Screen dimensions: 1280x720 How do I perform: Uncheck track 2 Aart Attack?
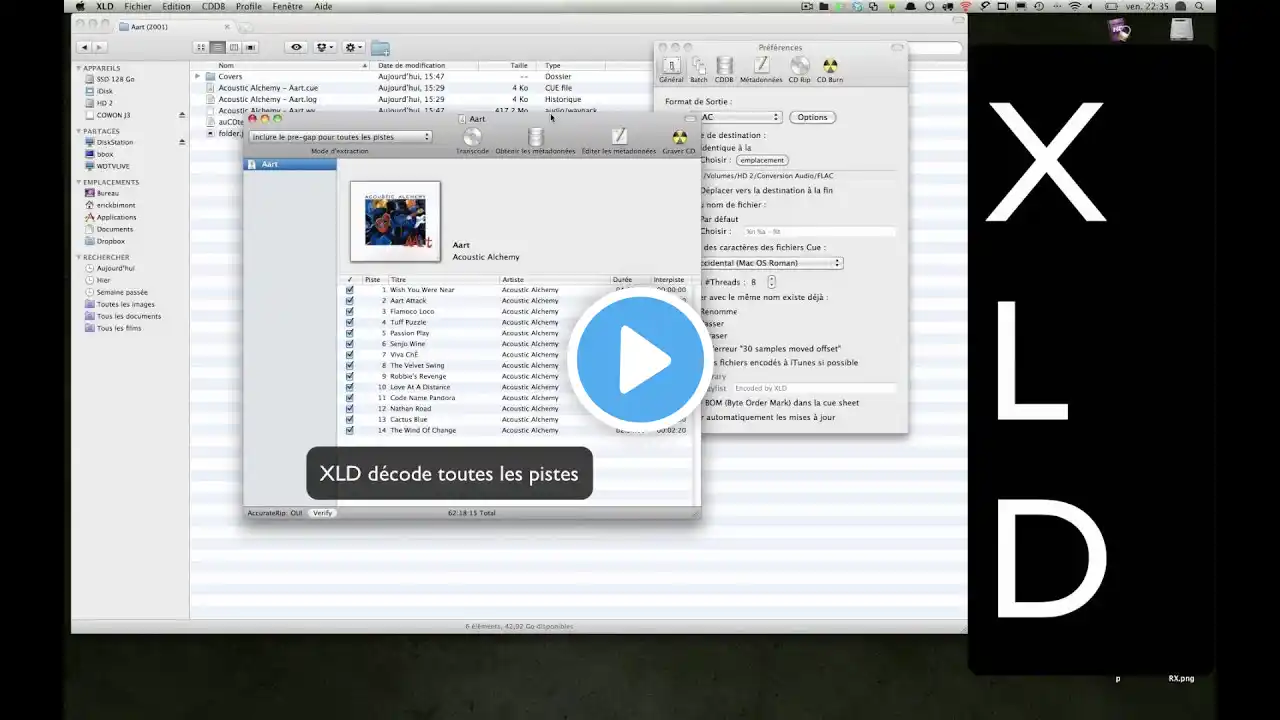tap(350, 301)
